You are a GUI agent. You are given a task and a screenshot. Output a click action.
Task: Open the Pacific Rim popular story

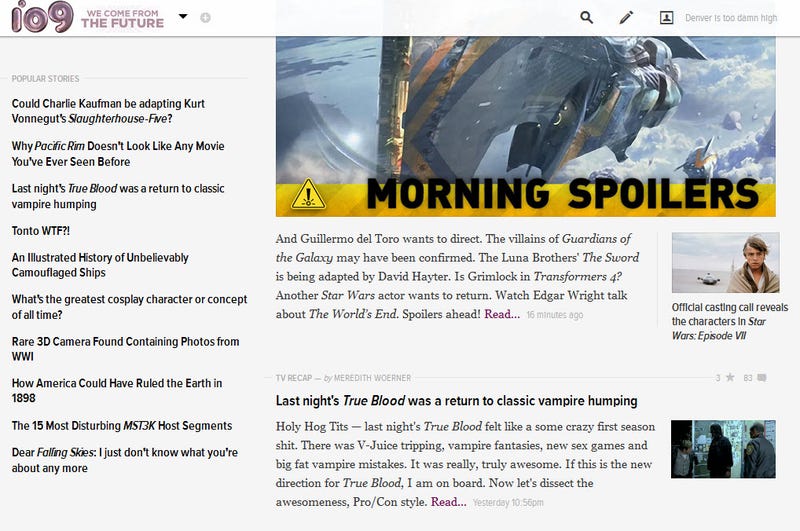coord(118,154)
